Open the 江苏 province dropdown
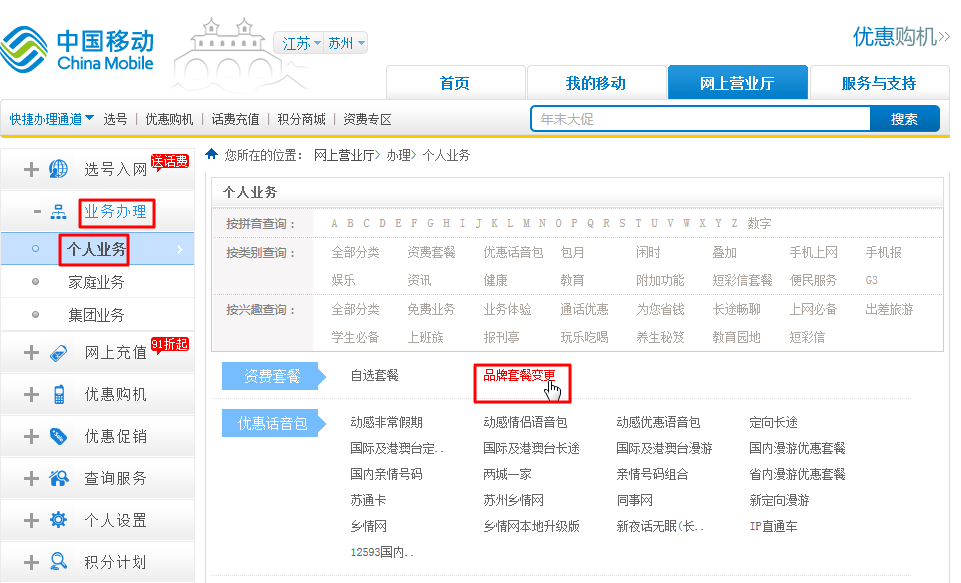 point(301,43)
